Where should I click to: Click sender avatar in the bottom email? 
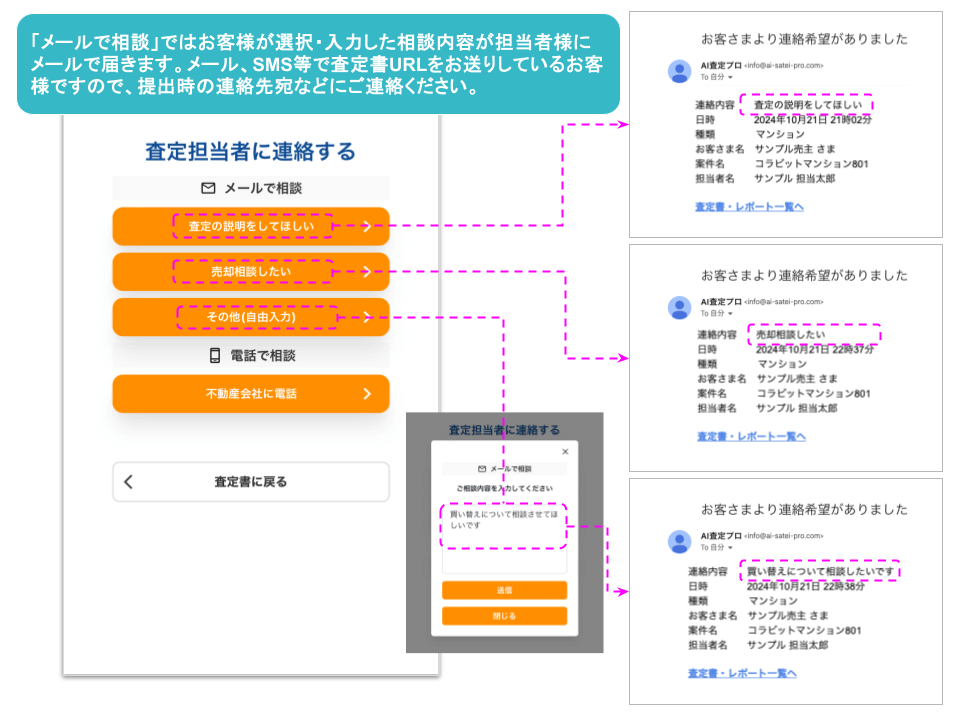(x=680, y=542)
